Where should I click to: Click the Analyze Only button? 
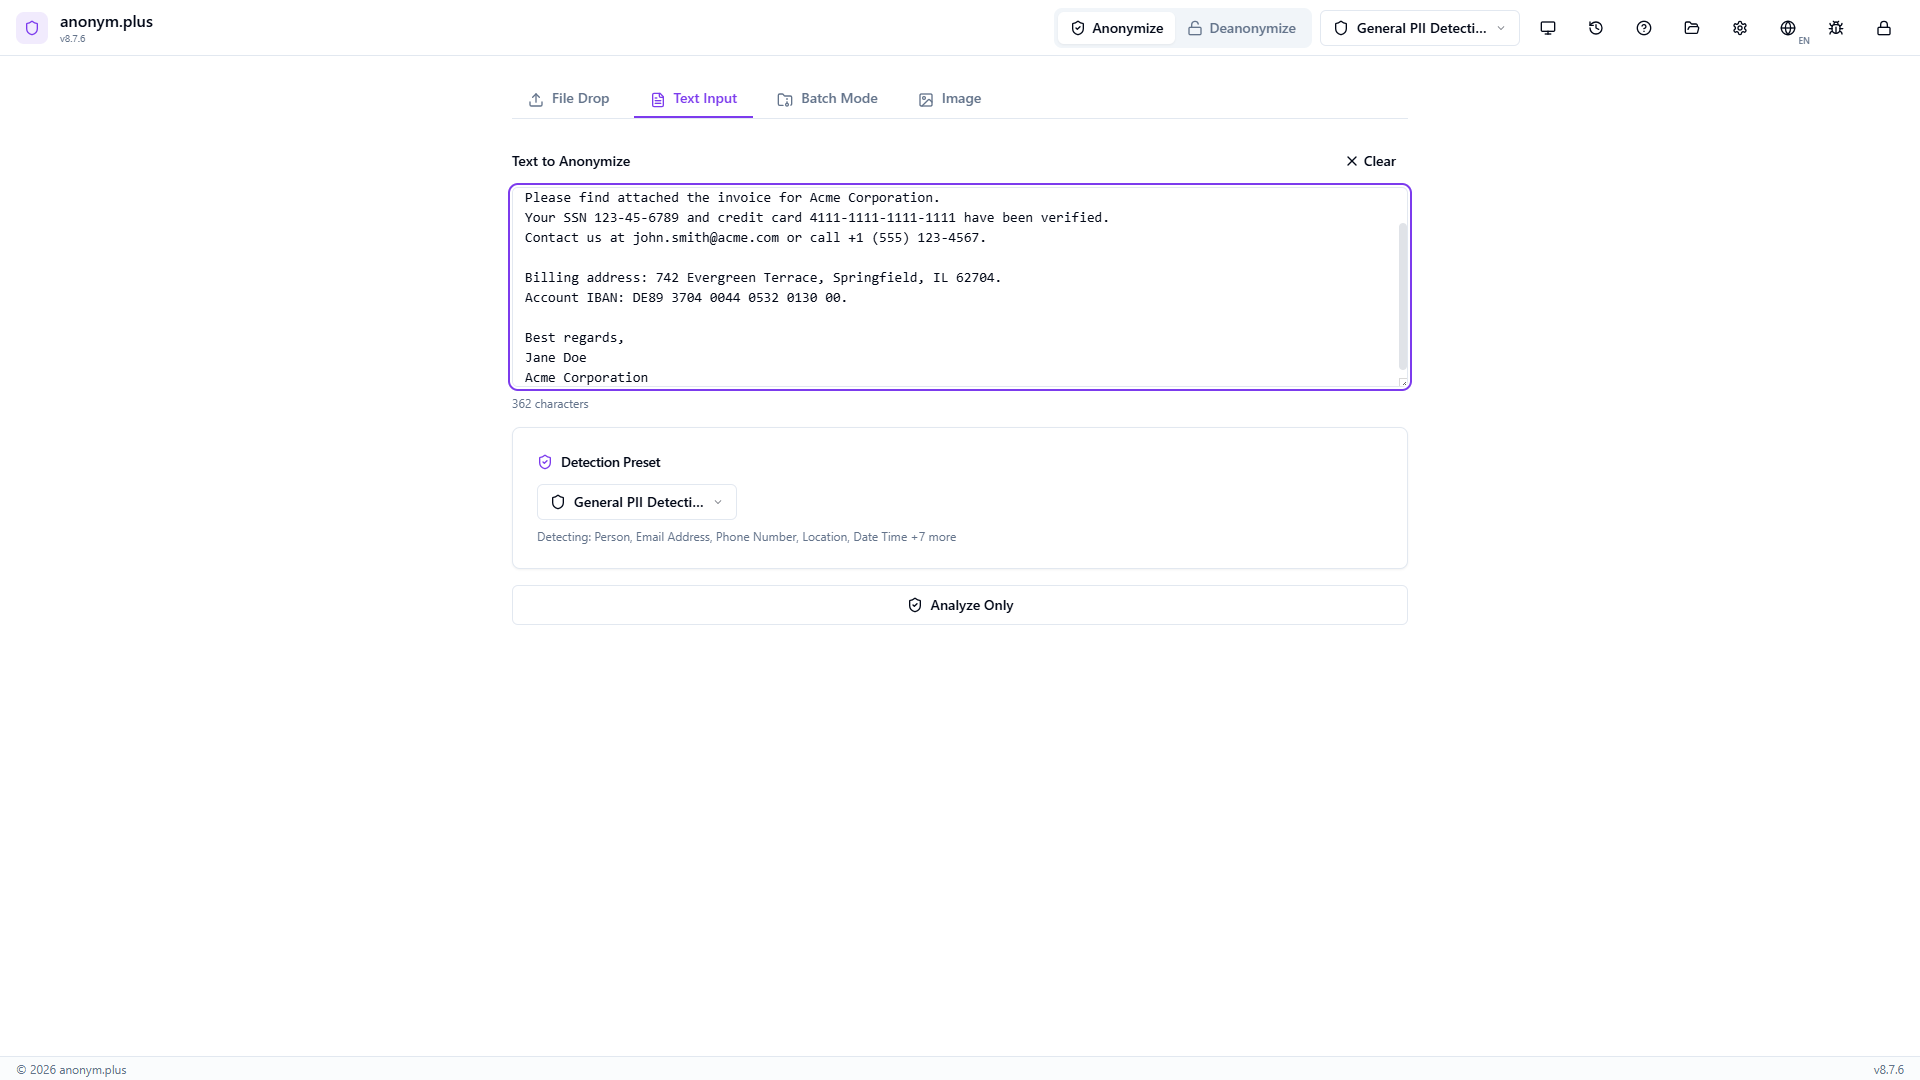tap(959, 605)
